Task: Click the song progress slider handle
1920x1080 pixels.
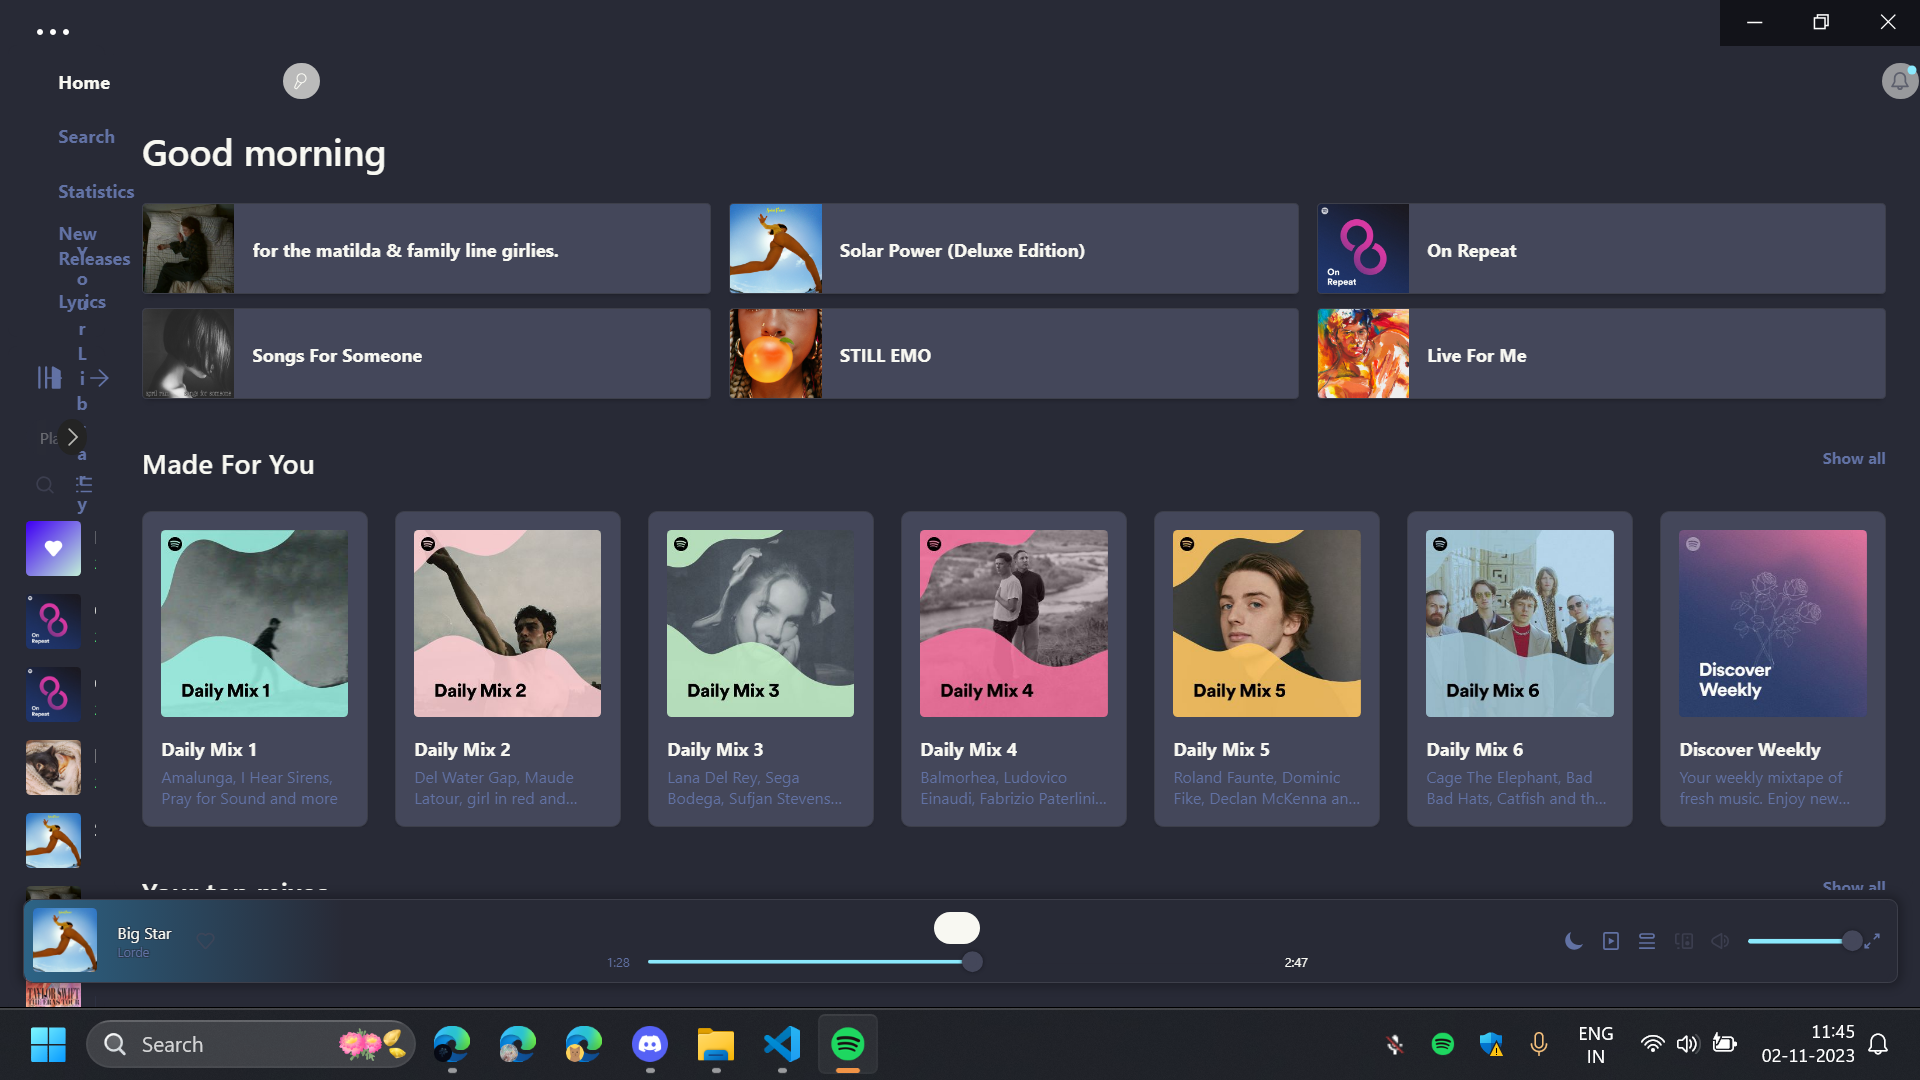Action: (972, 962)
